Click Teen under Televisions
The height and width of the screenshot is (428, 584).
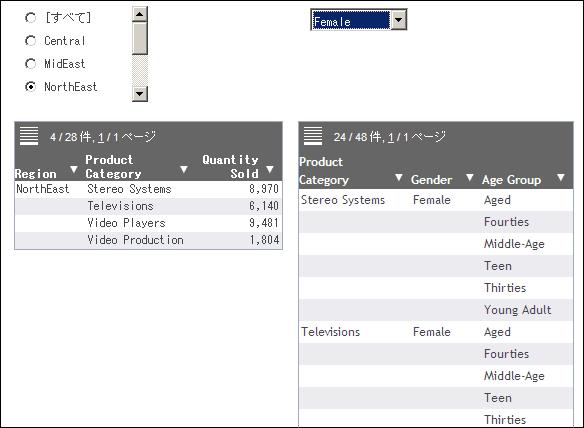point(498,398)
